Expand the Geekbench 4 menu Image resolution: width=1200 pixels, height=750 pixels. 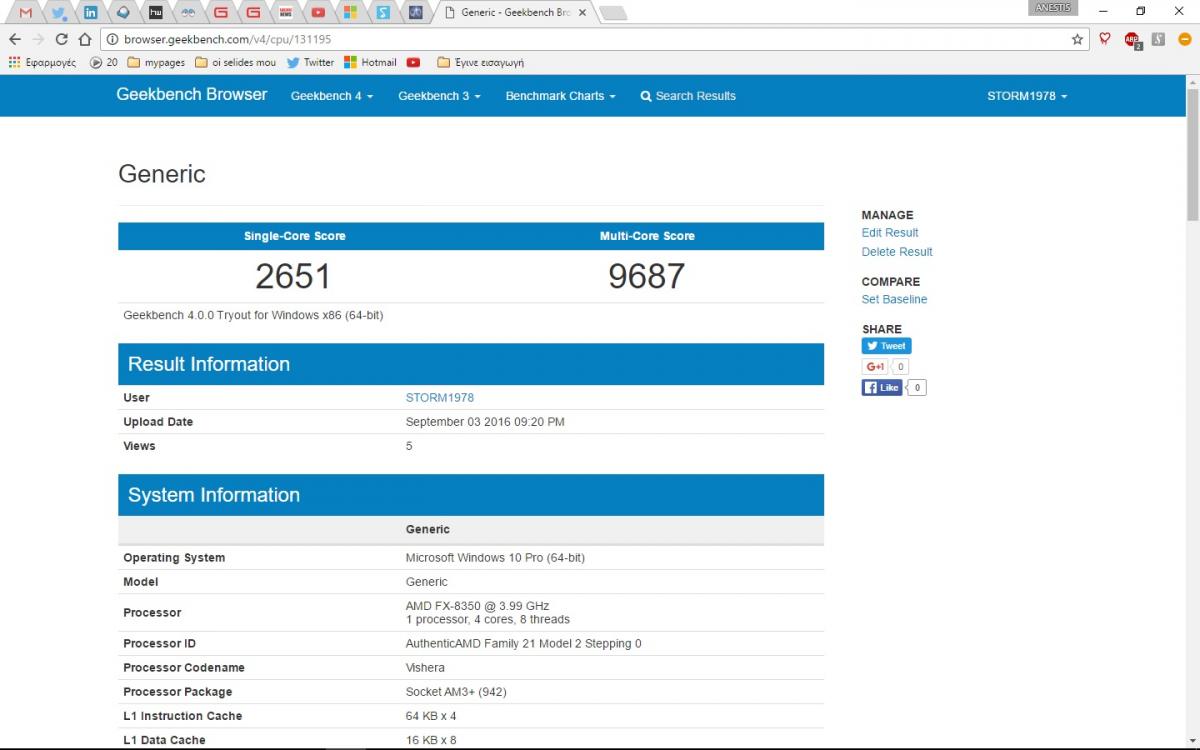tap(332, 96)
